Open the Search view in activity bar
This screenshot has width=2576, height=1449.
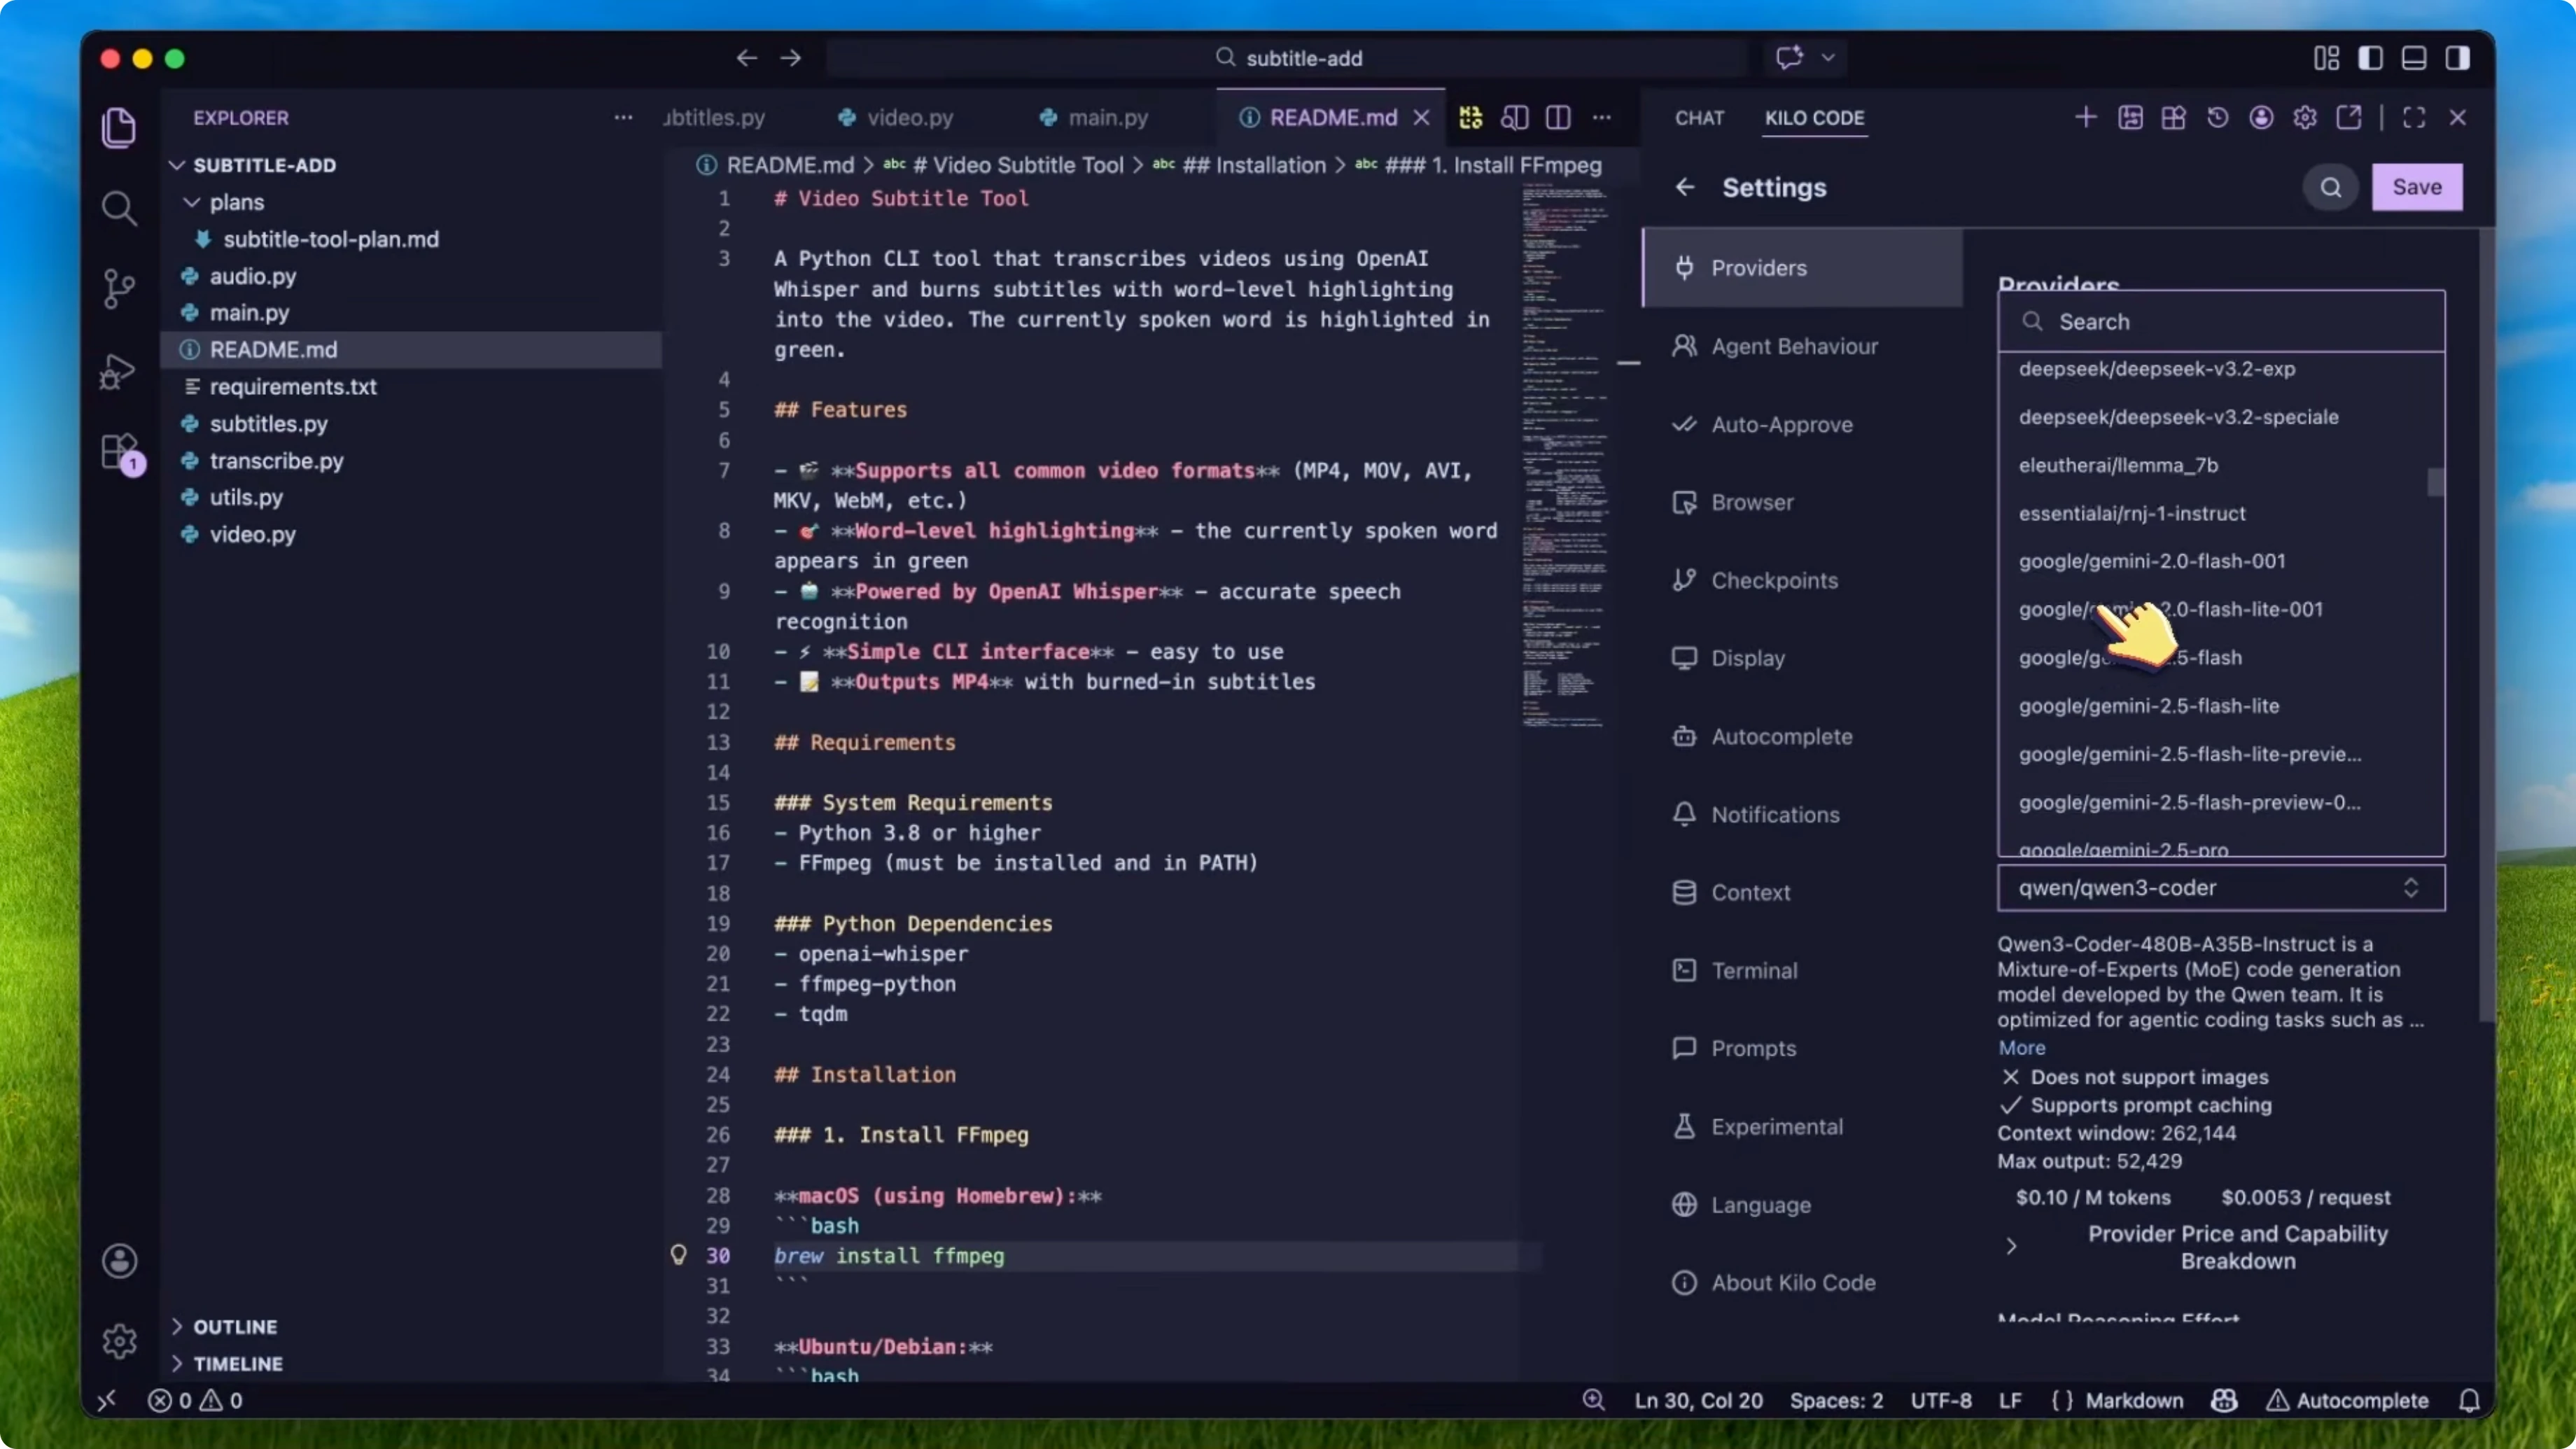120,208
